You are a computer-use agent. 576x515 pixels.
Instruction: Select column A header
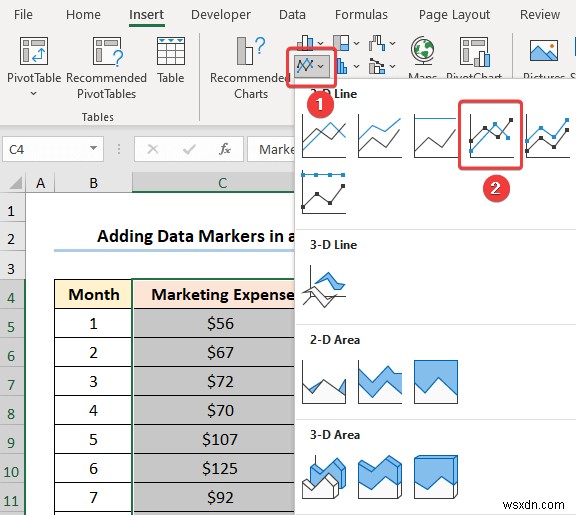coord(40,183)
